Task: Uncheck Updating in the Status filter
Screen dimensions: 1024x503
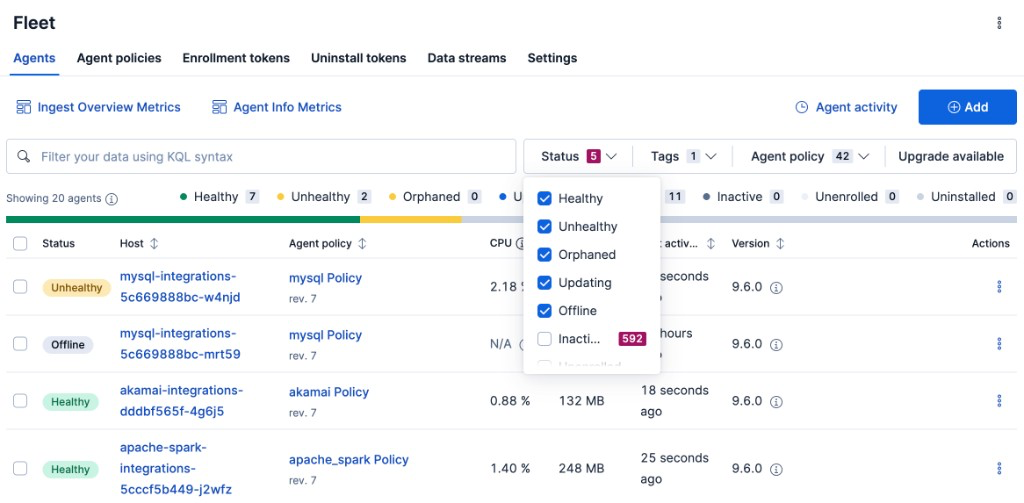Action: [544, 283]
